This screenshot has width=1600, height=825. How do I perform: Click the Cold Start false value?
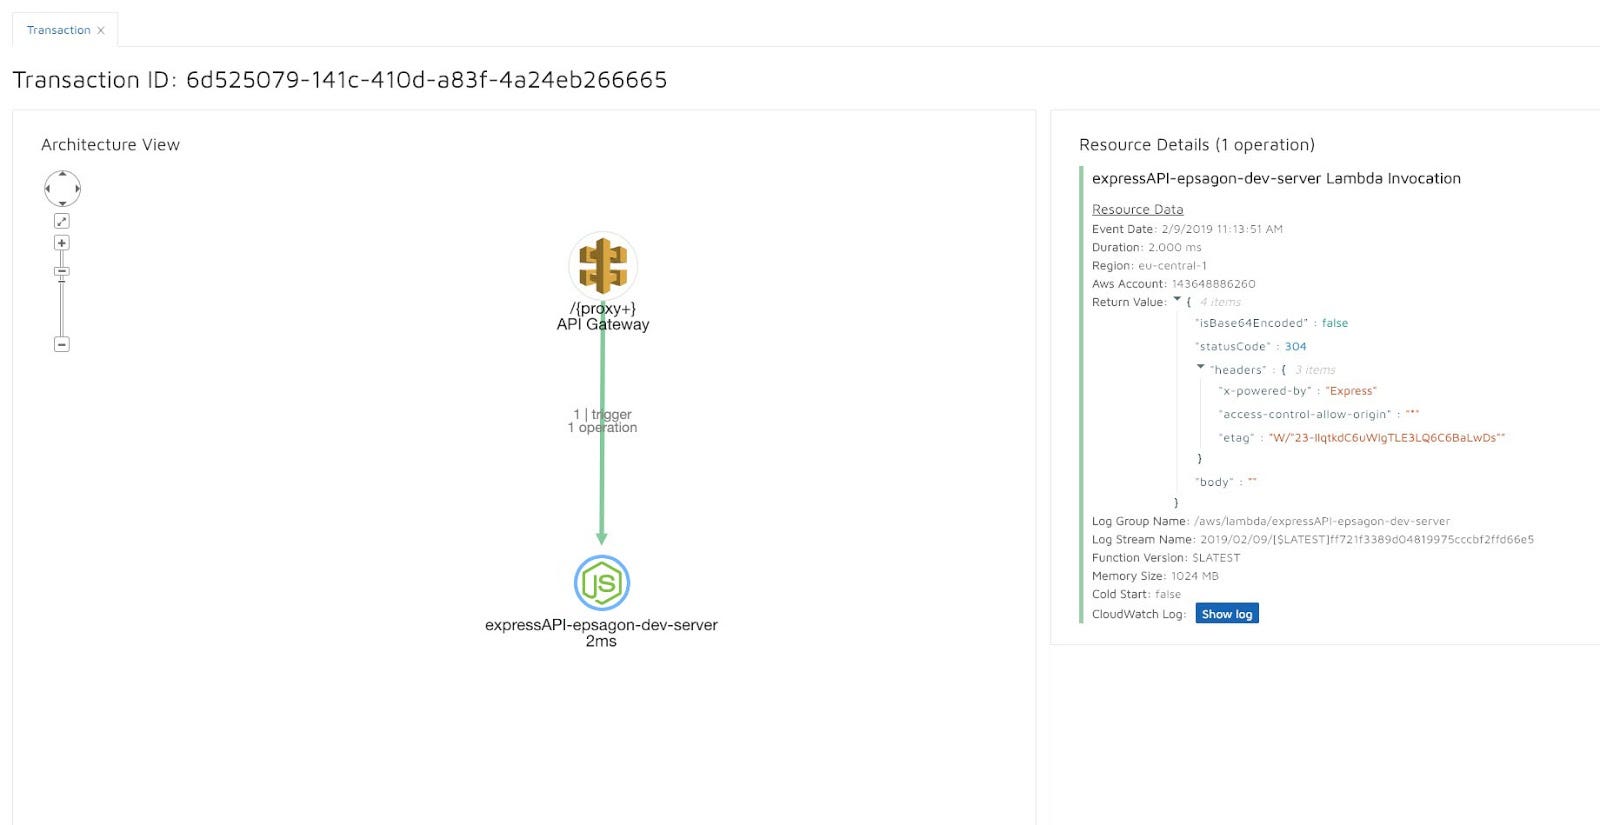1168,594
